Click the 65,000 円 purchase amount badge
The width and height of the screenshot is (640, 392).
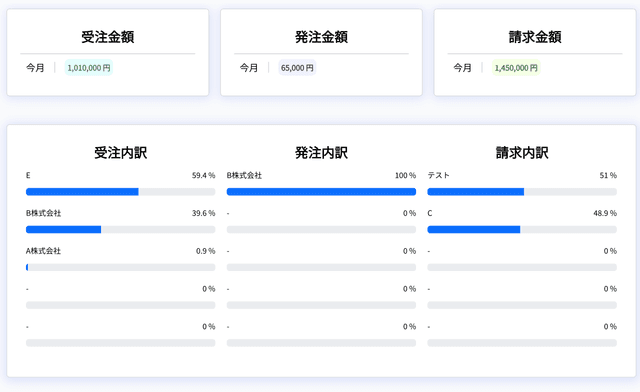[297, 68]
